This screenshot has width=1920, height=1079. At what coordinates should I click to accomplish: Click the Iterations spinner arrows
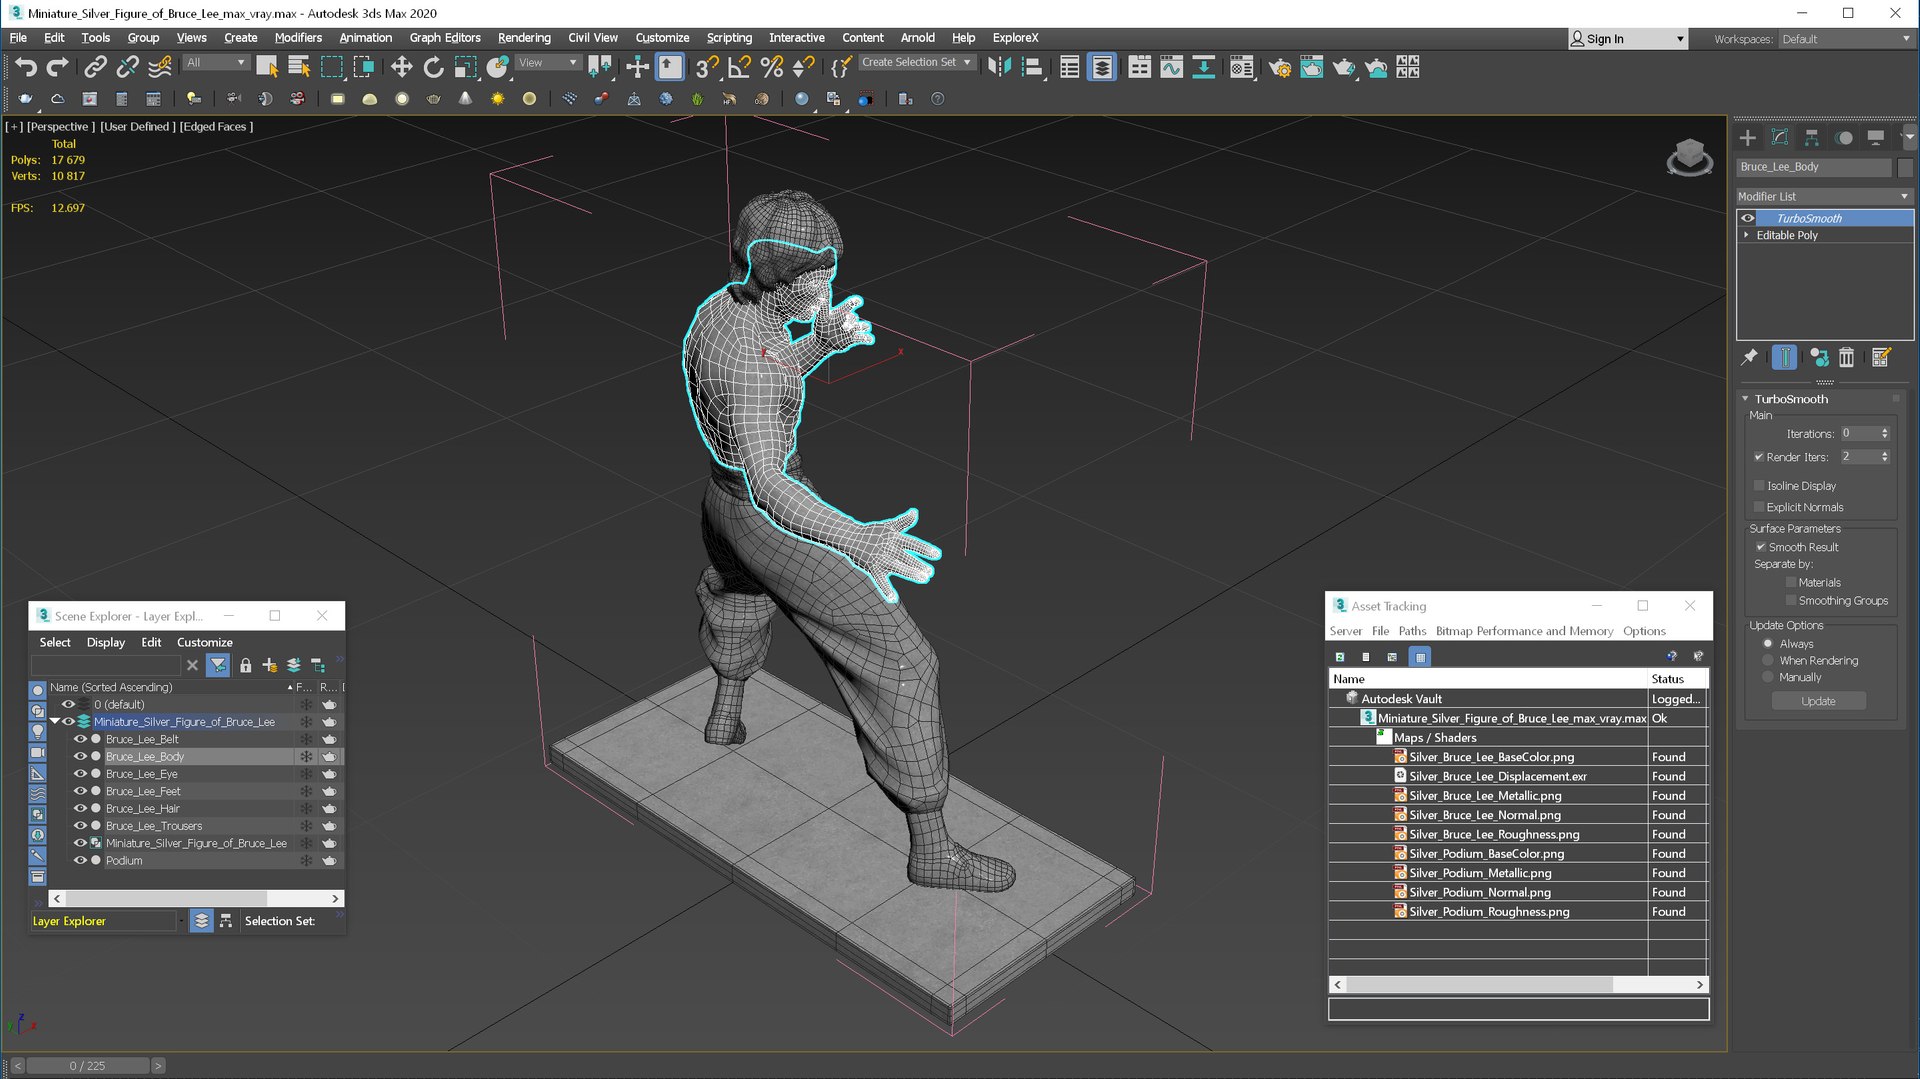tap(1885, 434)
